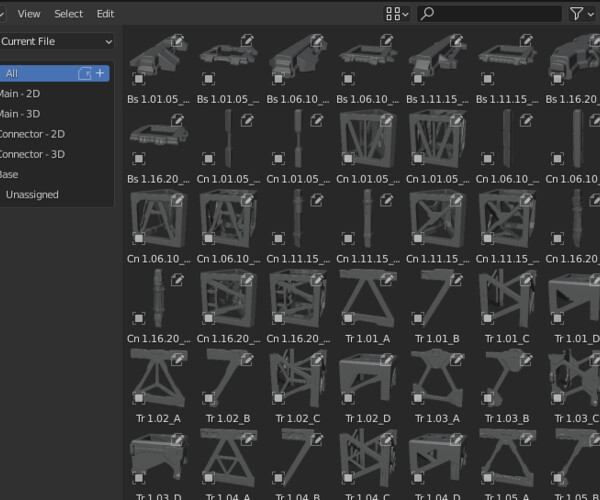Select the Tr 1.05_A asset thumbnail
Image resolution: width=600 pixels, height=500 pixels.
(507, 458)
